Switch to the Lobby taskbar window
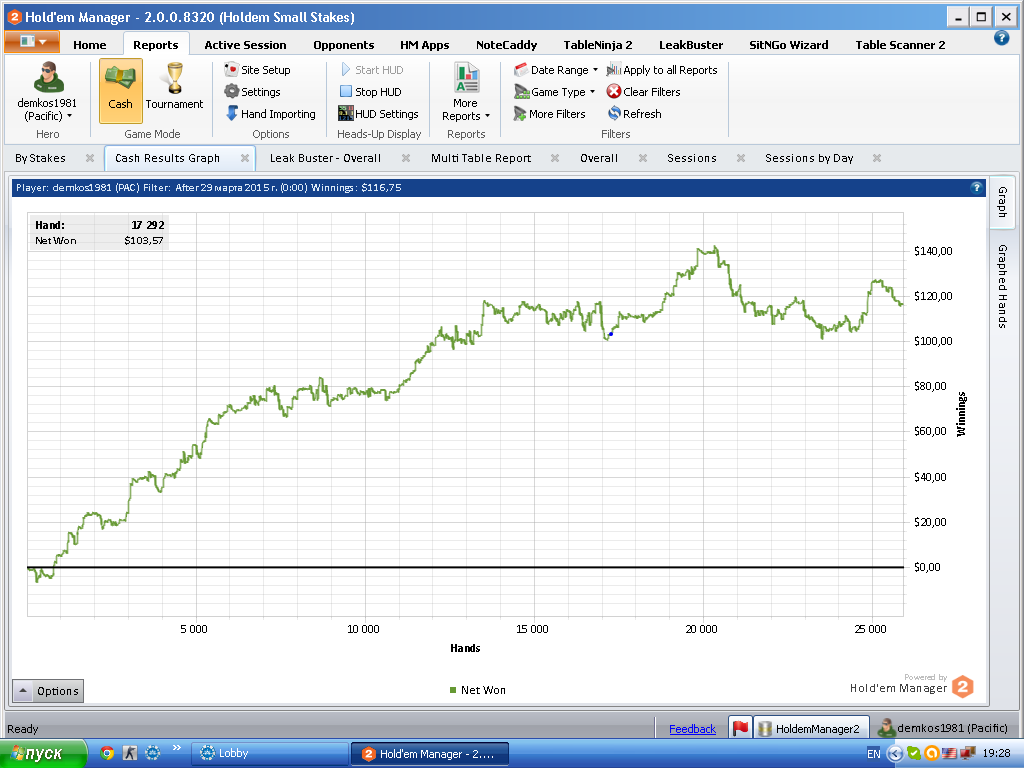 tap(269, 754)
